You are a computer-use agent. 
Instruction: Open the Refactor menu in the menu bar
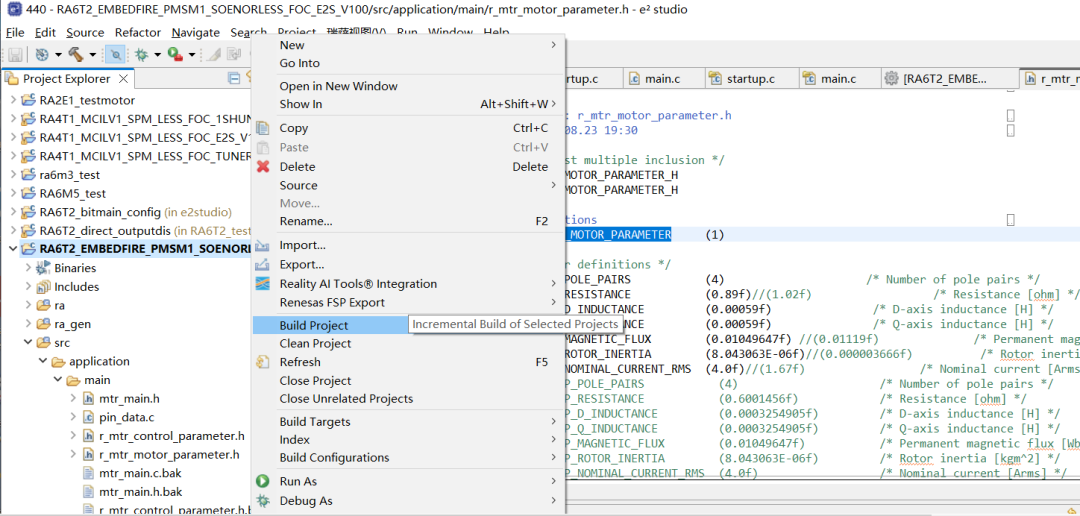[x=137, y=32]
